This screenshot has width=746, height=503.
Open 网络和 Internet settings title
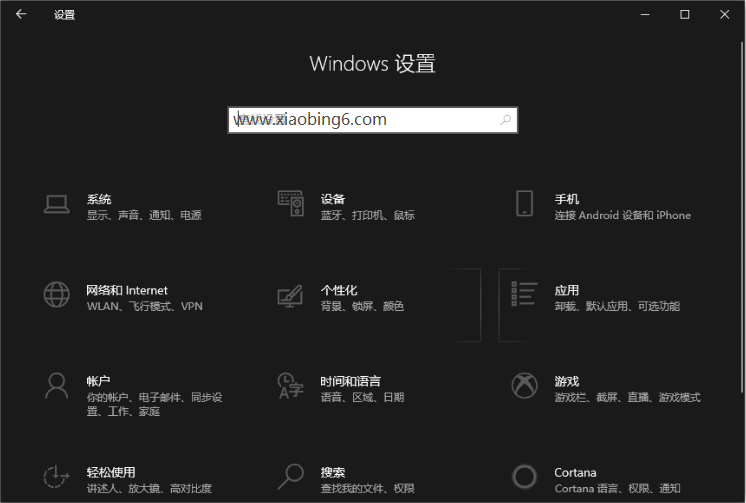(127, 290)
